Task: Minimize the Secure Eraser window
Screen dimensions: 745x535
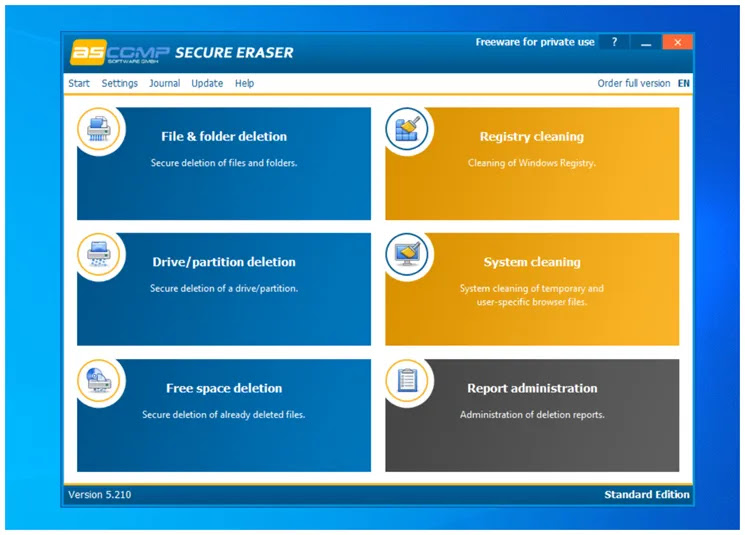Action: pyautogui.click(x=646, y=42)
